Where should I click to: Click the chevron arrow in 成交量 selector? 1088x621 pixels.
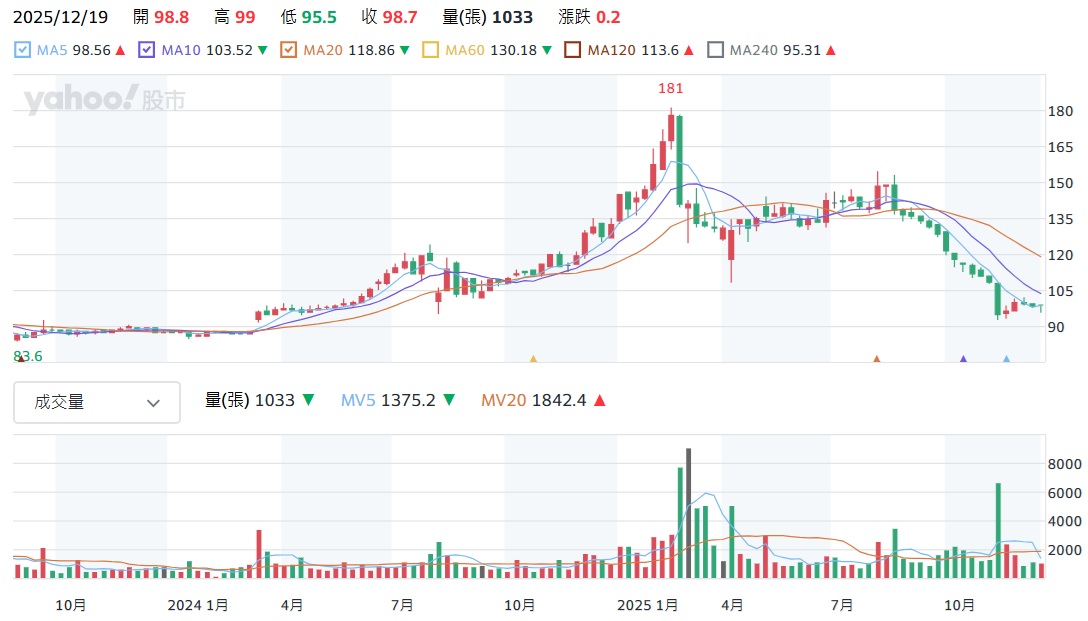(x=153, y=403)
